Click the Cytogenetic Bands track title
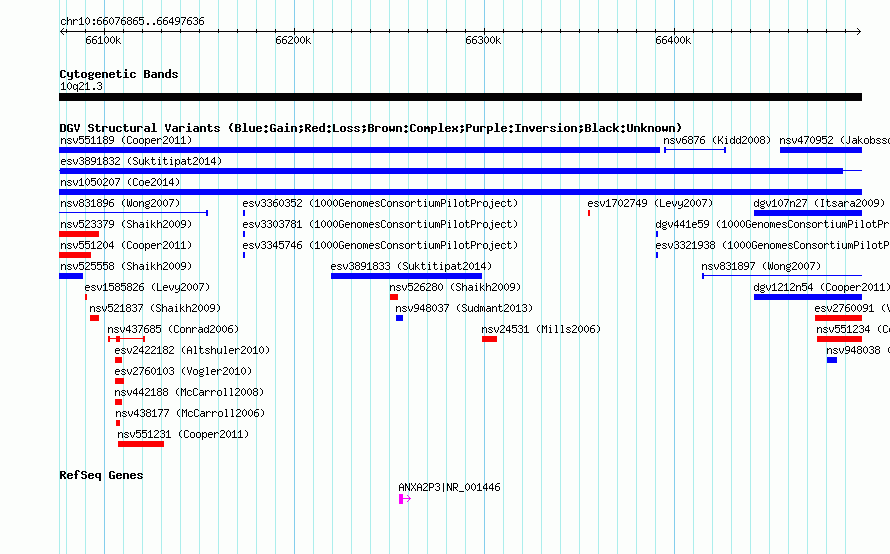The width and height of the screenshot is (890, 554). tap(119, 74)
